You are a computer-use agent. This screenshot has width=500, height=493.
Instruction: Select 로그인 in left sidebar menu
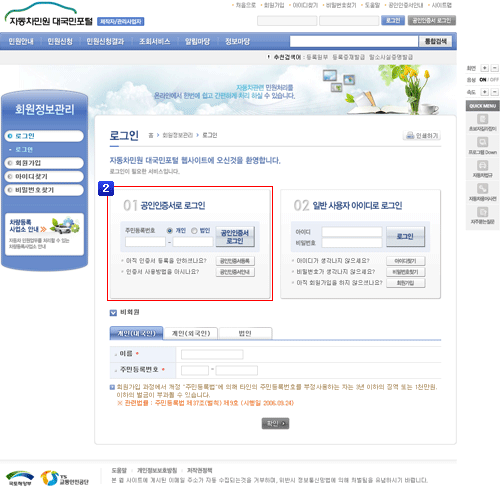[44, 136]
